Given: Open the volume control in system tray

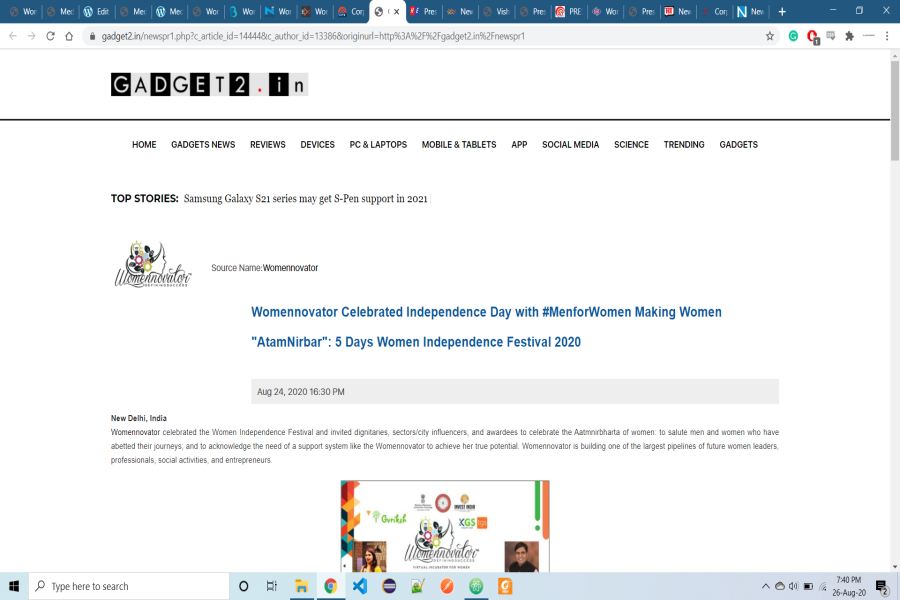Looking at the screenshot, I should point(793,586).
